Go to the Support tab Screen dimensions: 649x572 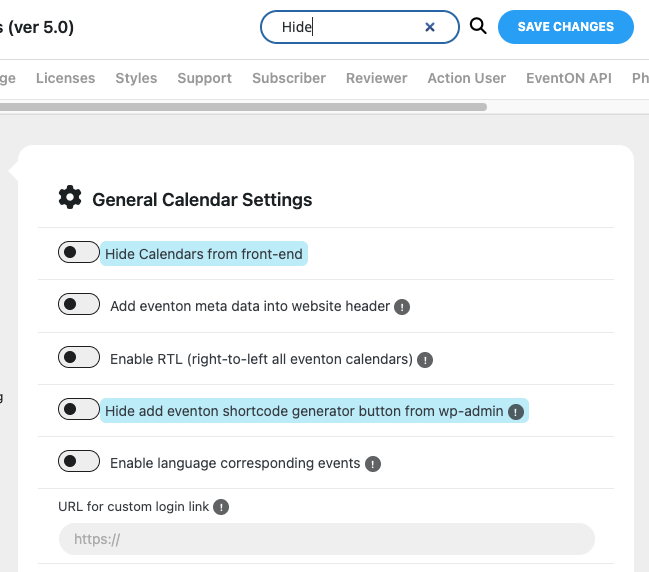coord(204,78)
